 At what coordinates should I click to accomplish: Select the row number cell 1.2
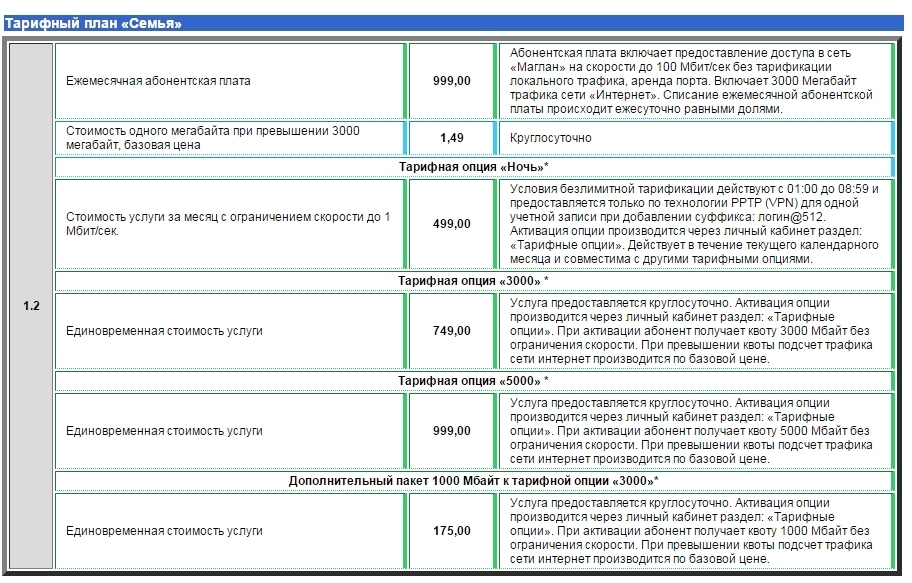coord(30,306)
